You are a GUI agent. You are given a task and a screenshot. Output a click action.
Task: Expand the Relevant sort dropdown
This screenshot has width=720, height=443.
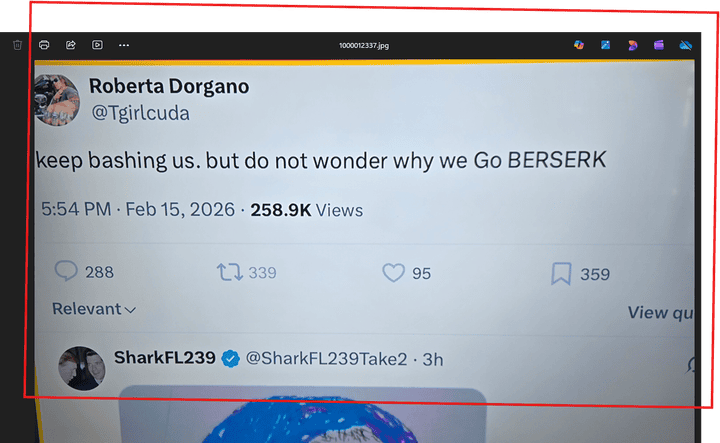coord(94,309)
